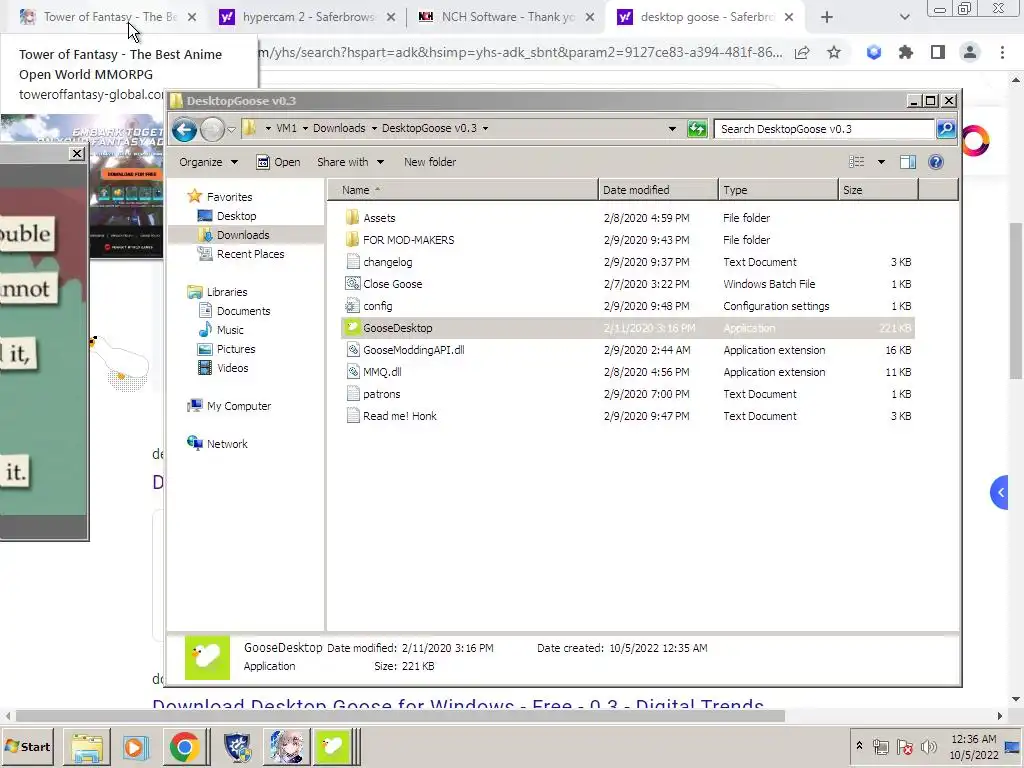Image resolution: width=1024 pixels, height=768 pixels.
Task: Bookmark this page with star icon
Action: pyautogui.click(x=834, y=52)
